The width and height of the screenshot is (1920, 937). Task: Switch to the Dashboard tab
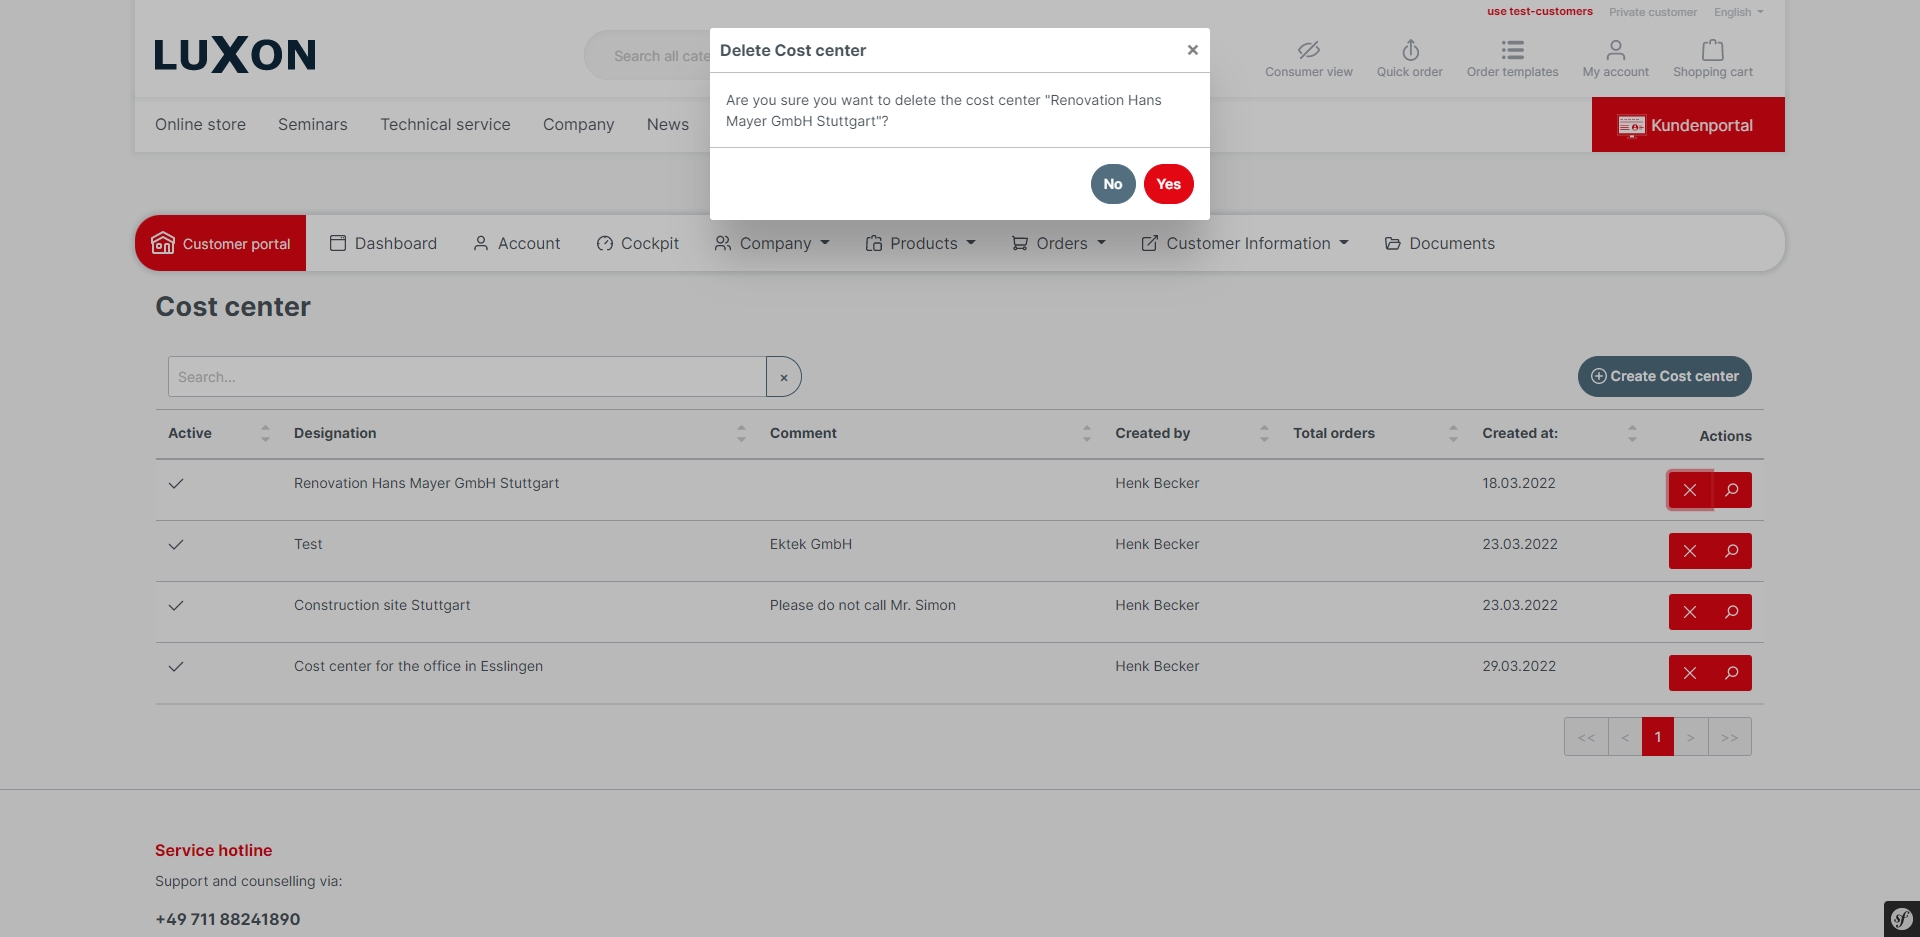pos(383,244)
